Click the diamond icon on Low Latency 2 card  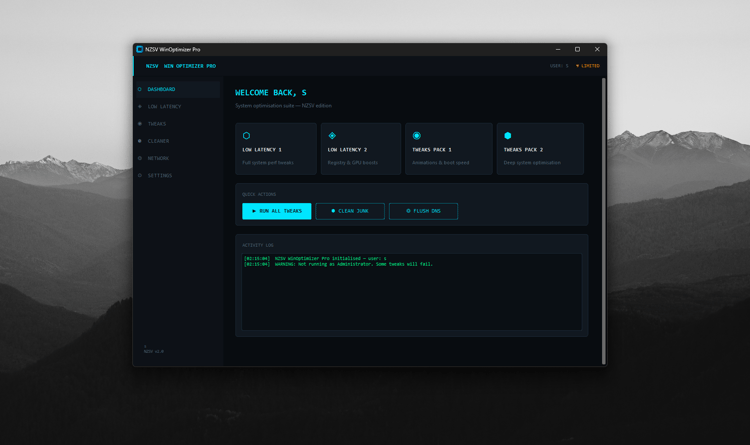click(x=332, y=136)
